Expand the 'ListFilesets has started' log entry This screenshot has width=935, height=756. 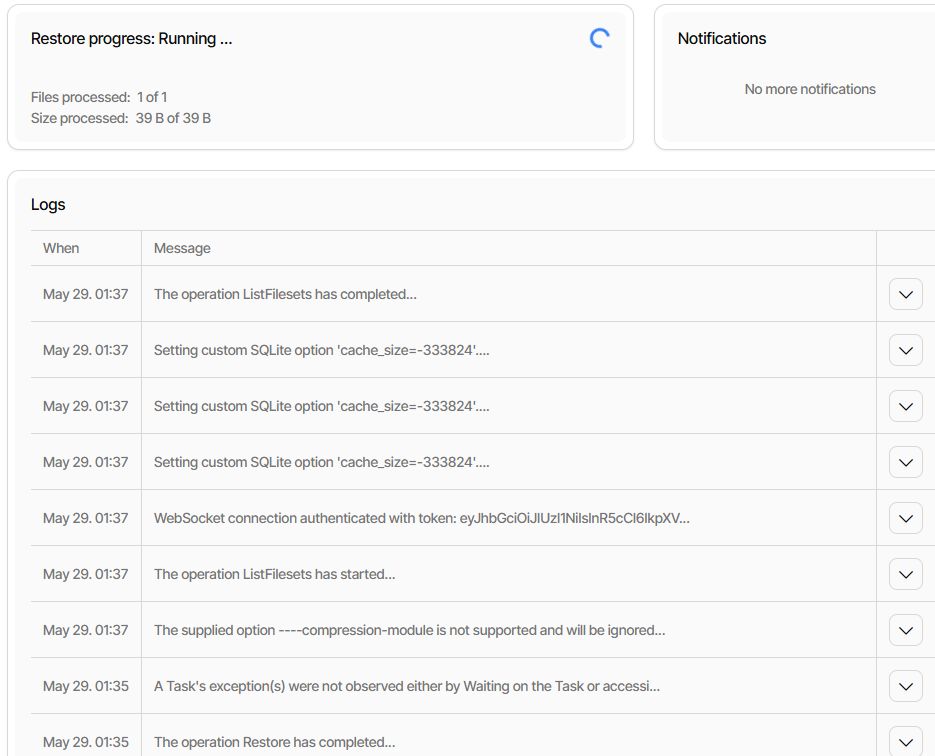click(x=906, y=574)
